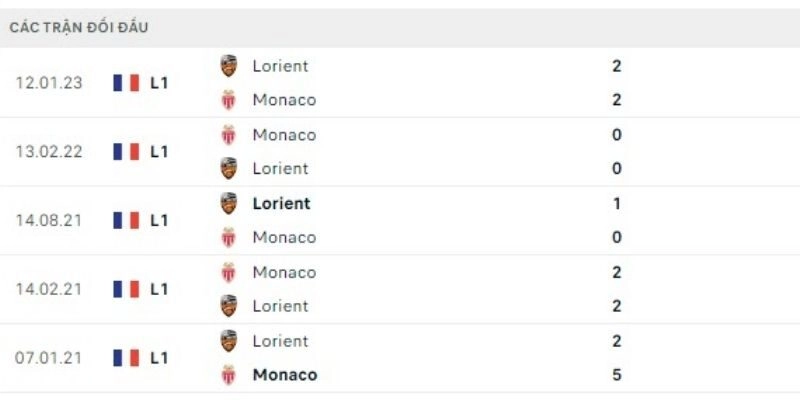The width and height of the screenshot is (800, 400).
Task: Open bold Lorient team name in 14.08.21 match
Action: [281, 203]
